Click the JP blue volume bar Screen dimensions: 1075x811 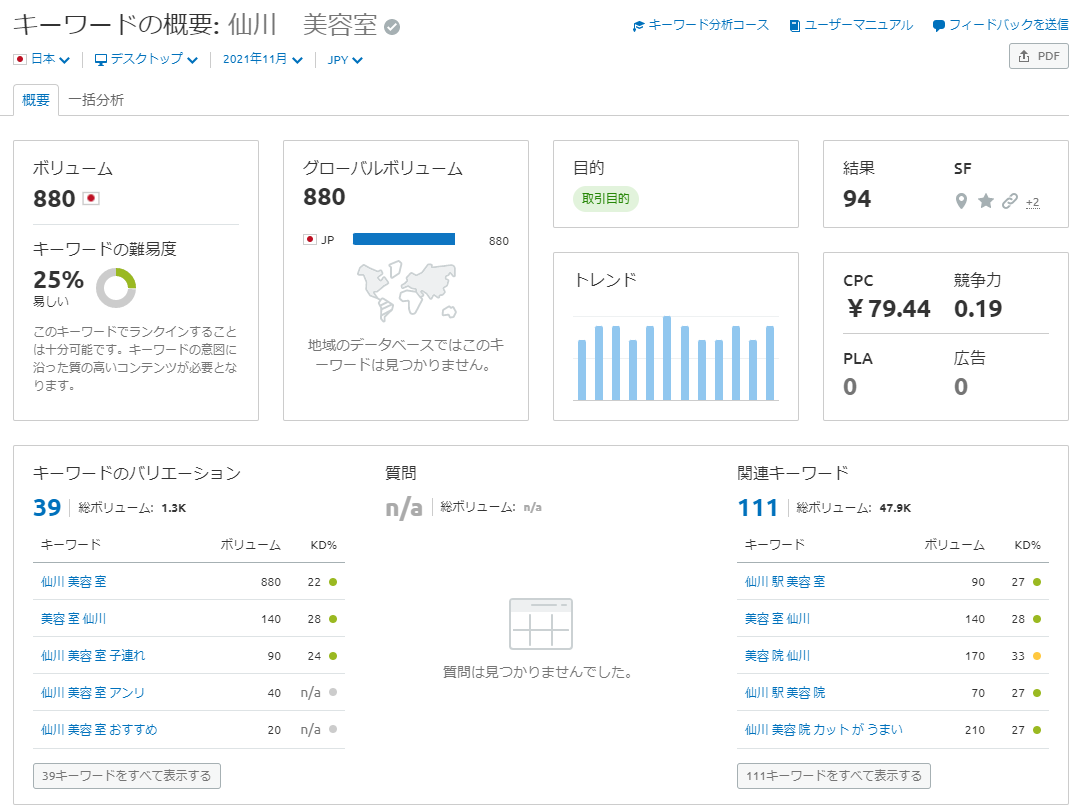(404, 239)
